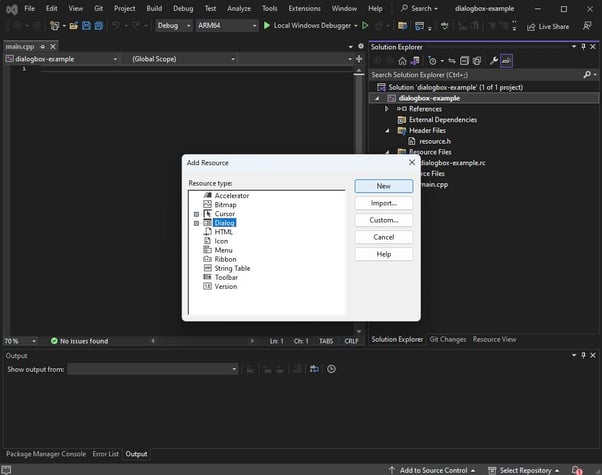The width and height of the screenshot is (602, 475).
Task: Click the green Start debugging arrow
Action: coord(267,25)
